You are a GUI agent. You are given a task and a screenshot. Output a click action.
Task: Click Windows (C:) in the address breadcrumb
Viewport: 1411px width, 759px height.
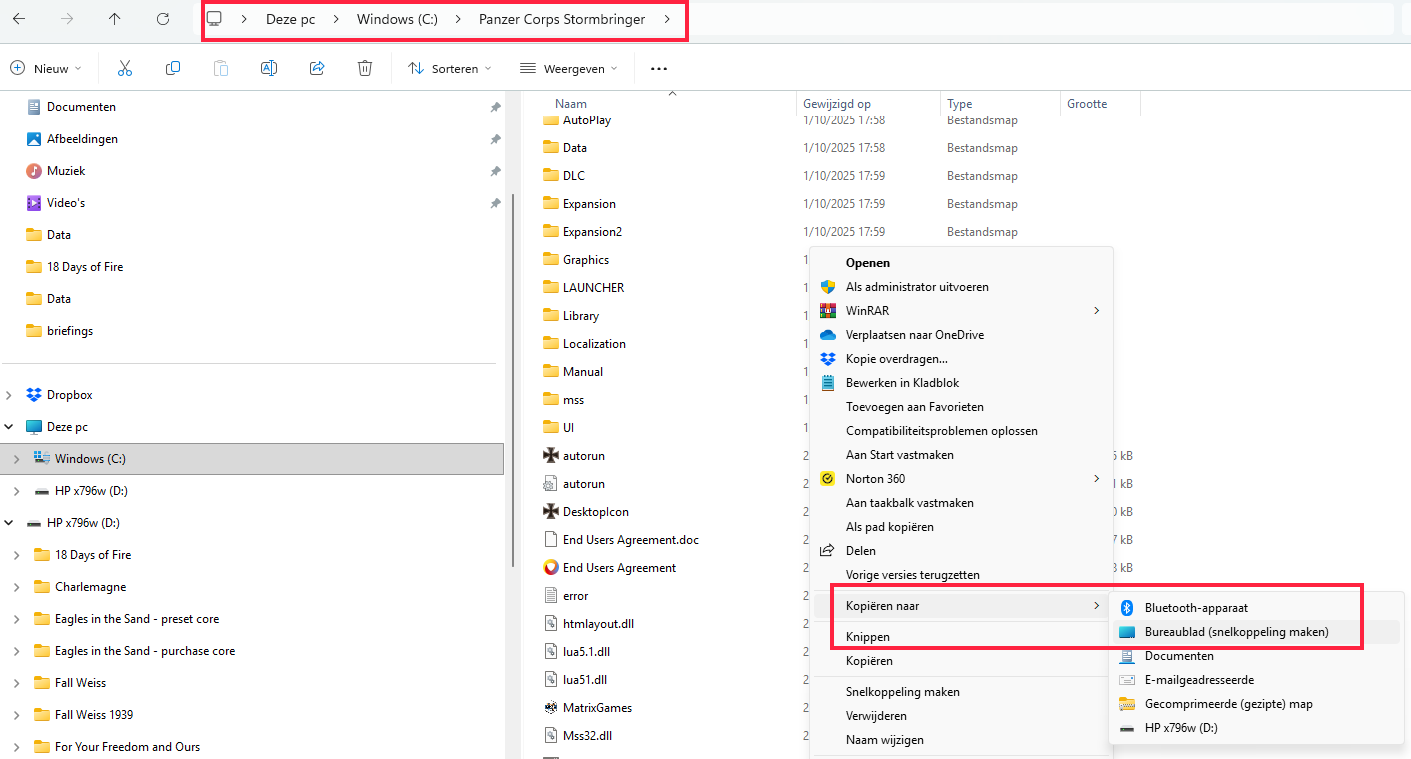point(397,19)
